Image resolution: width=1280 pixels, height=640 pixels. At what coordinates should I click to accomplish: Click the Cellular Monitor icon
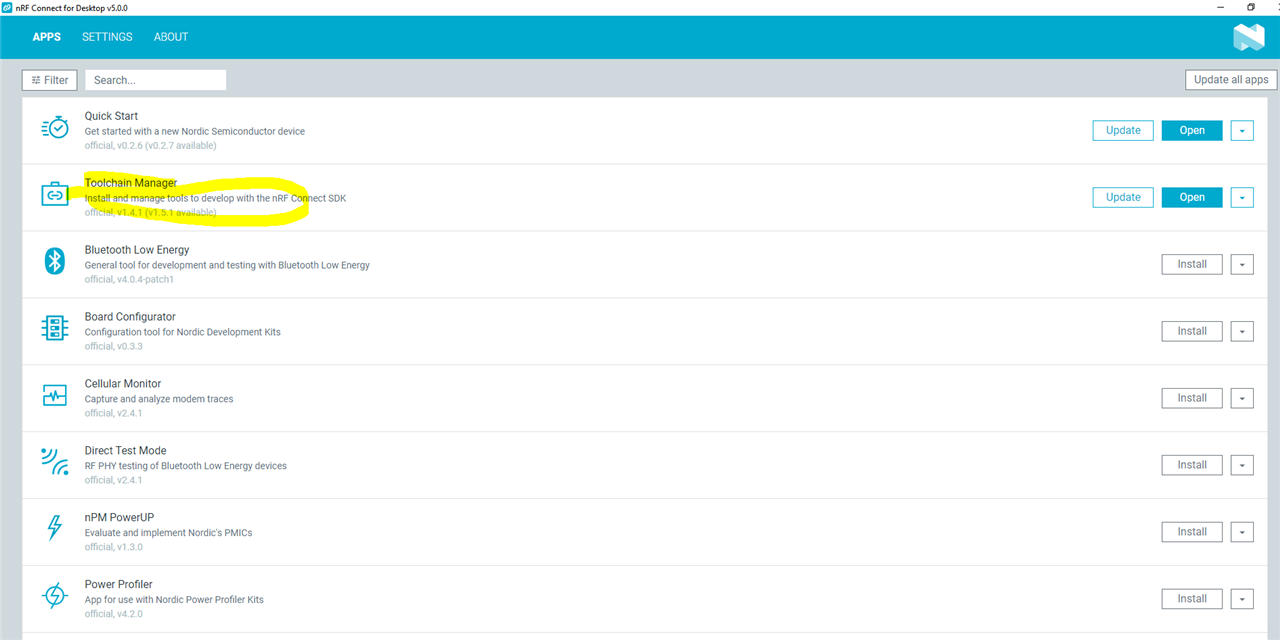[54, 395]
